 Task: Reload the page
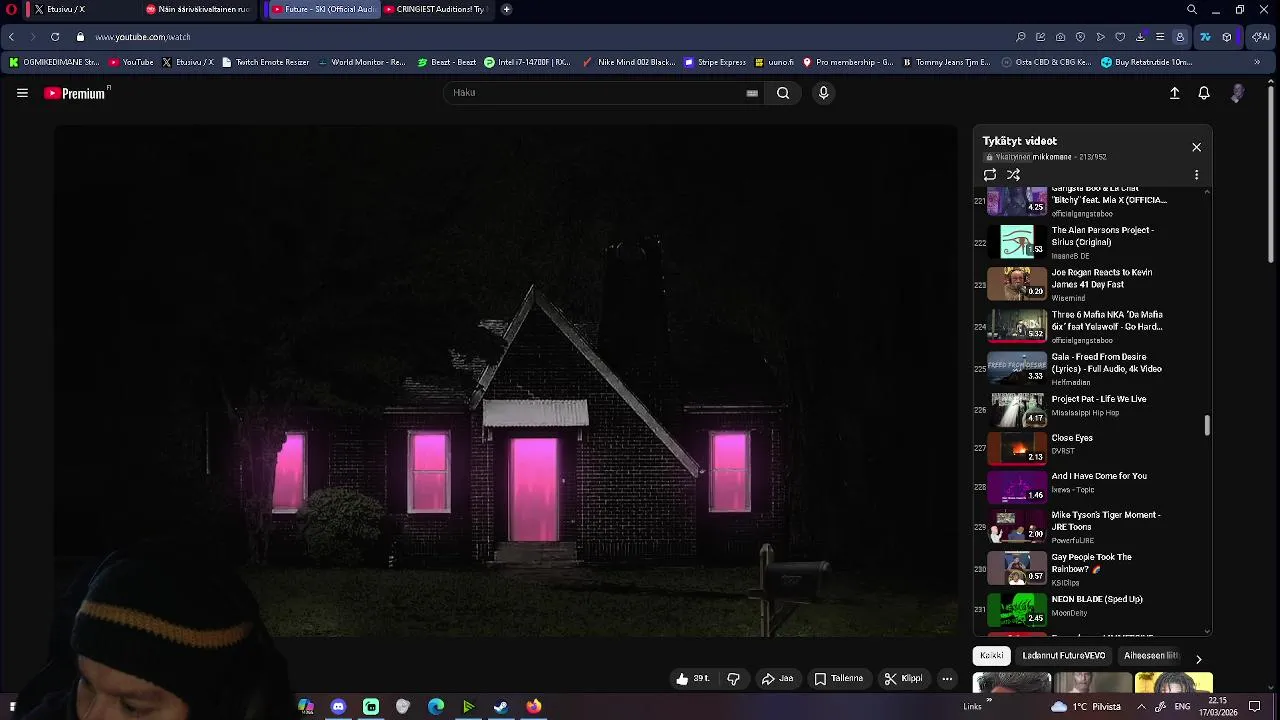(x=55, y=37)
